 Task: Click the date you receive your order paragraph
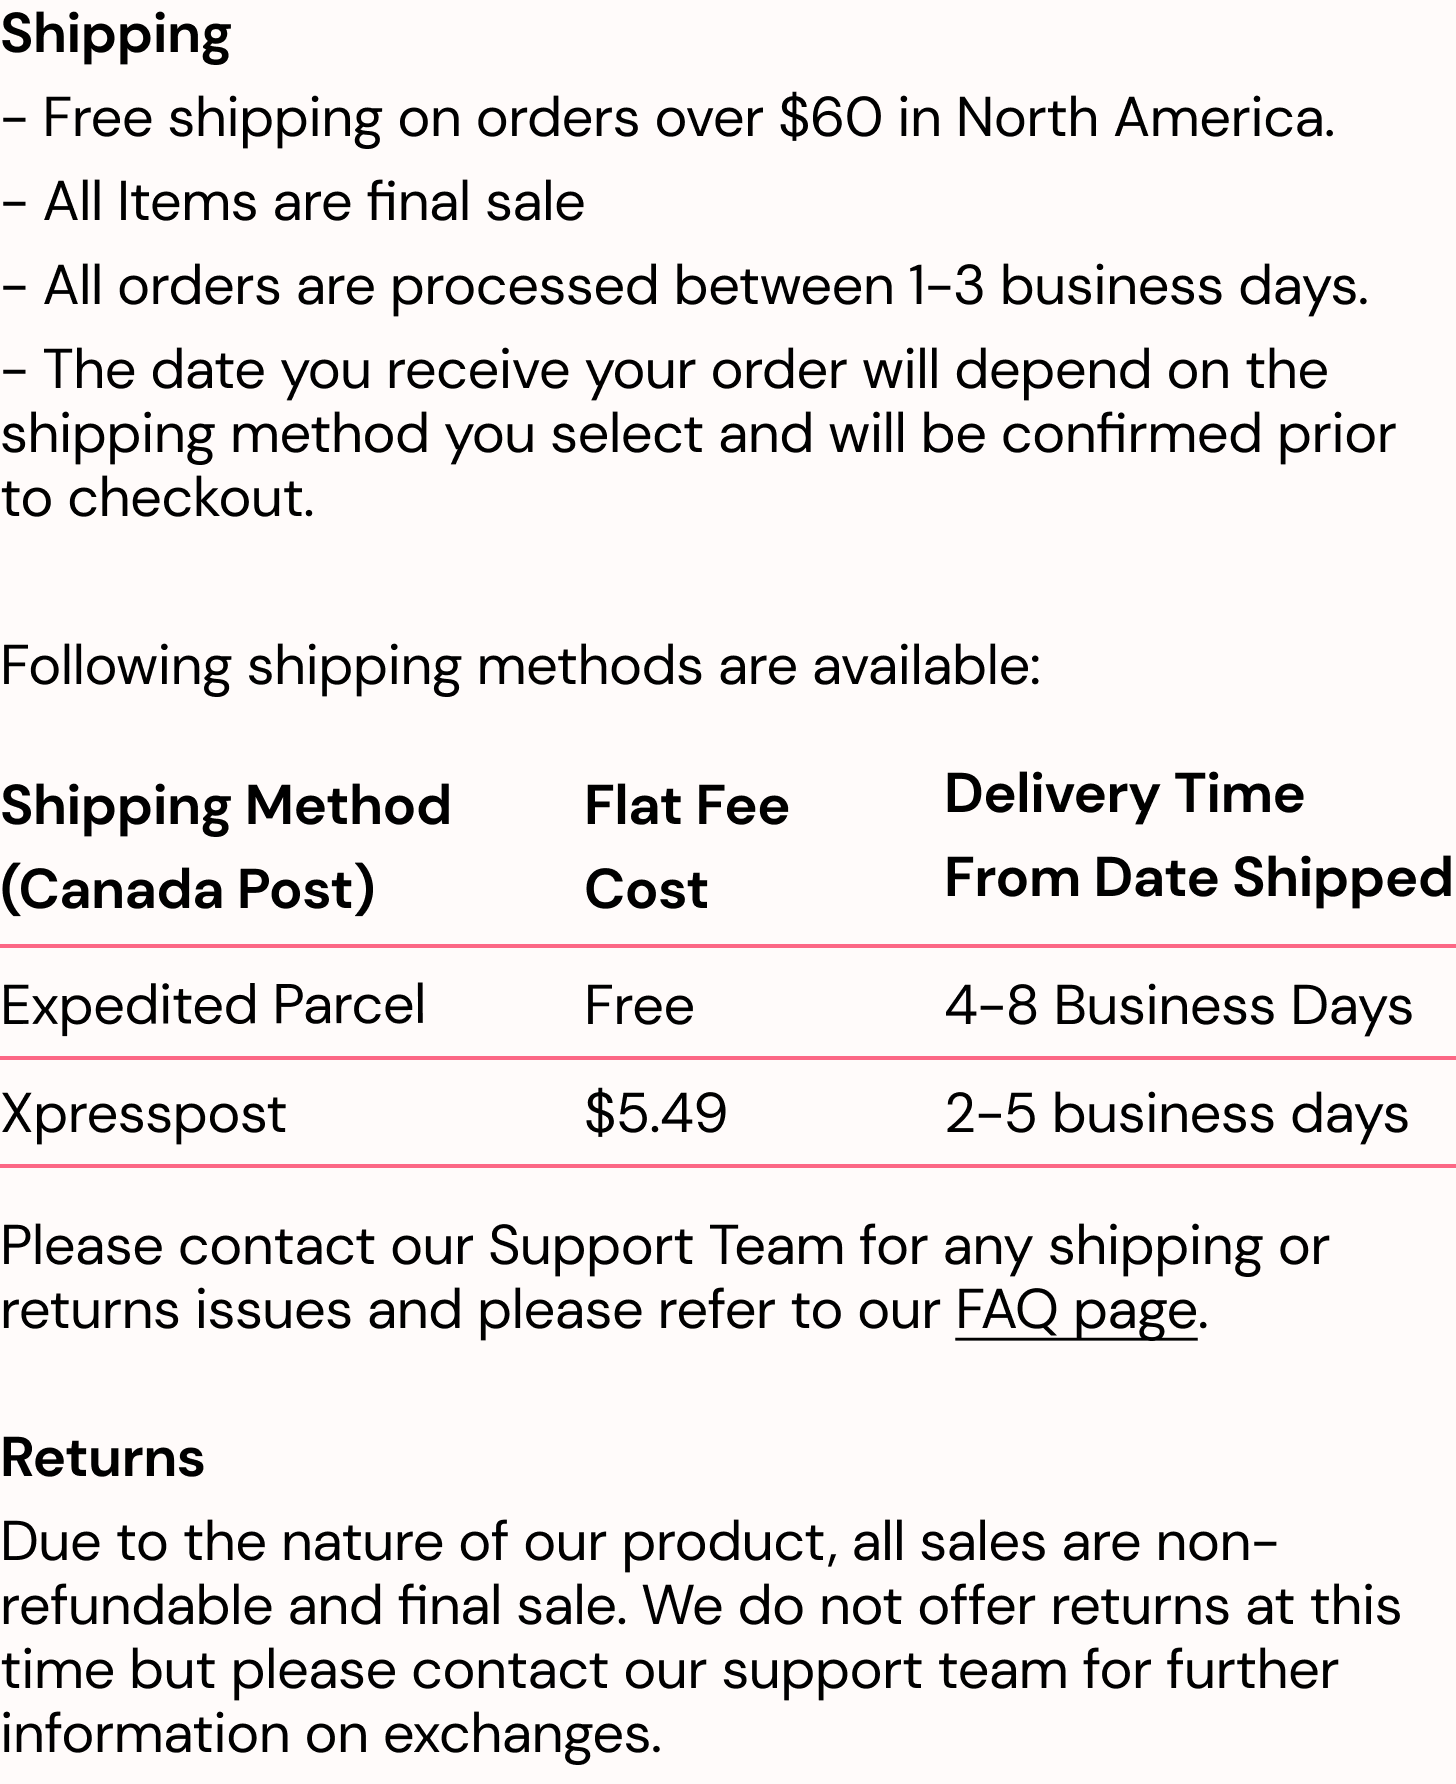[x=697, y=434]
